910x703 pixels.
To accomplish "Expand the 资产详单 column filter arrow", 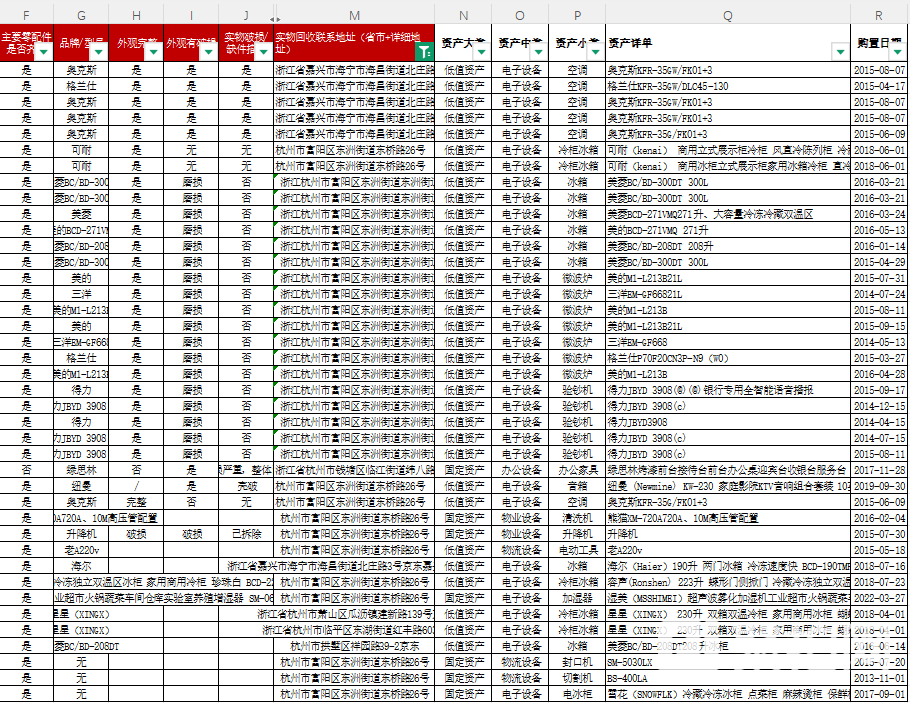I will coord(839,51).
